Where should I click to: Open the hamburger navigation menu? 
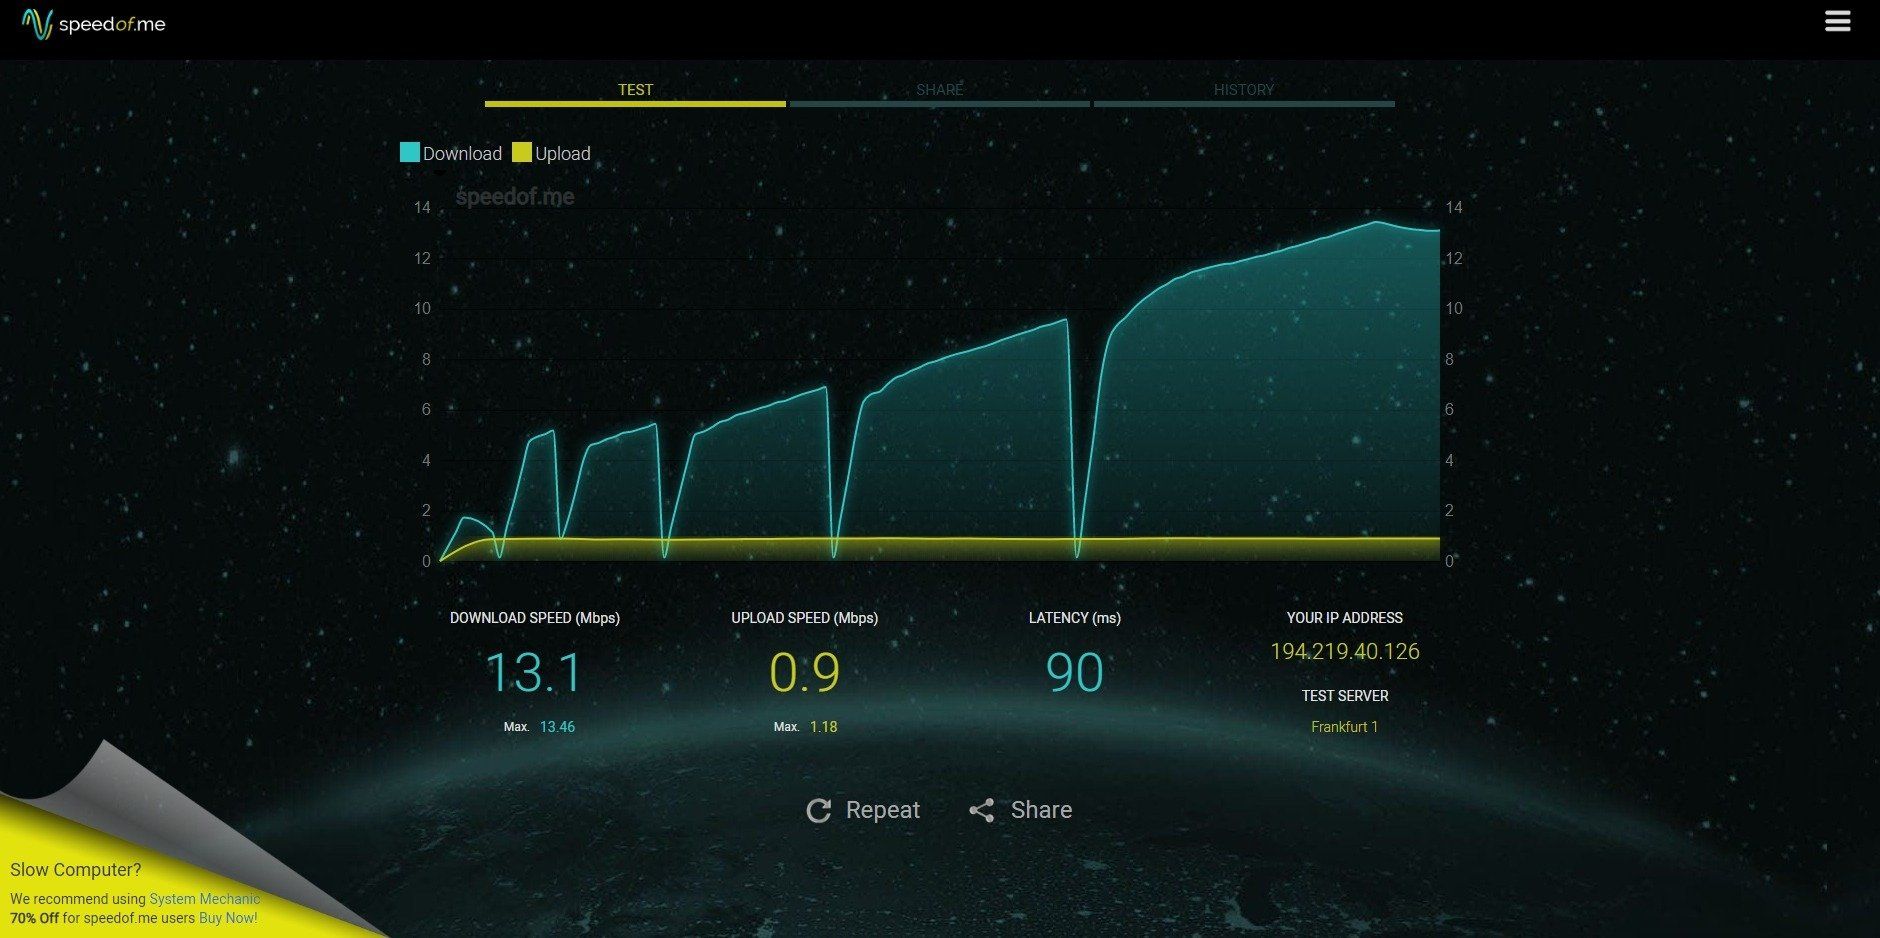tap(1838, 21)
